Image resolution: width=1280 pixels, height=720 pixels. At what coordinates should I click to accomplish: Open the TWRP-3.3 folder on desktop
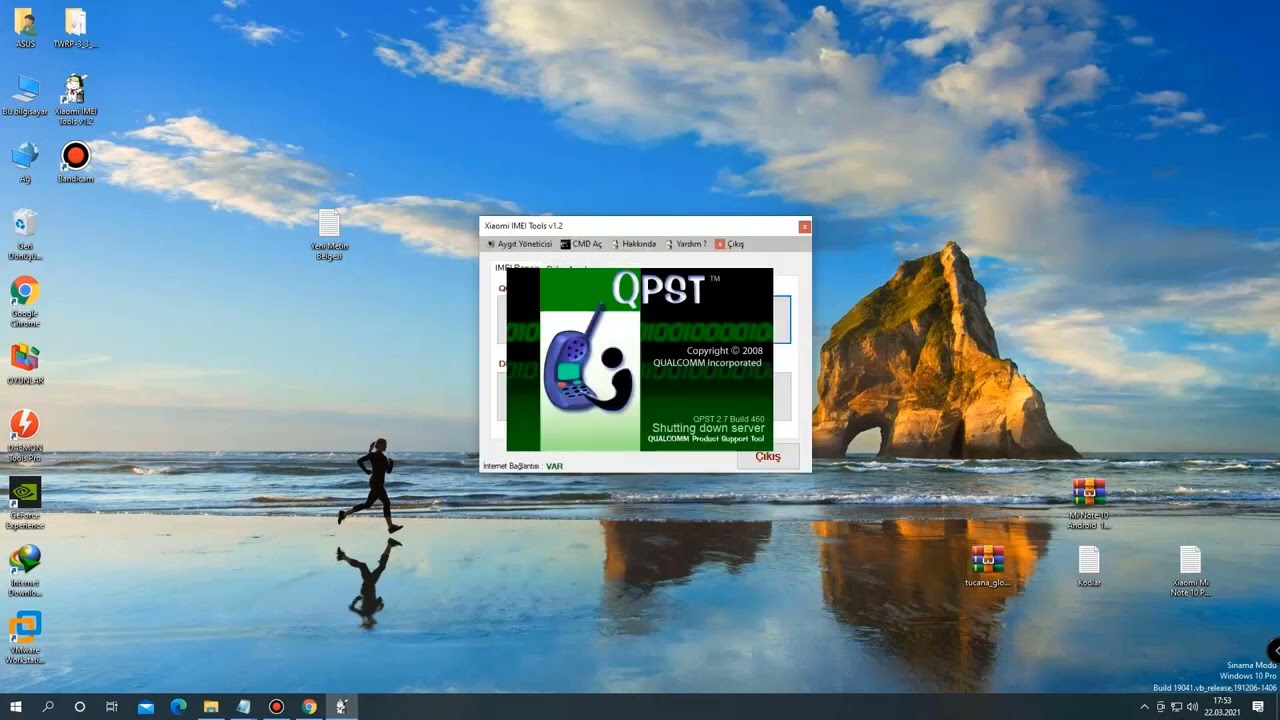click(x=75, y=28)
